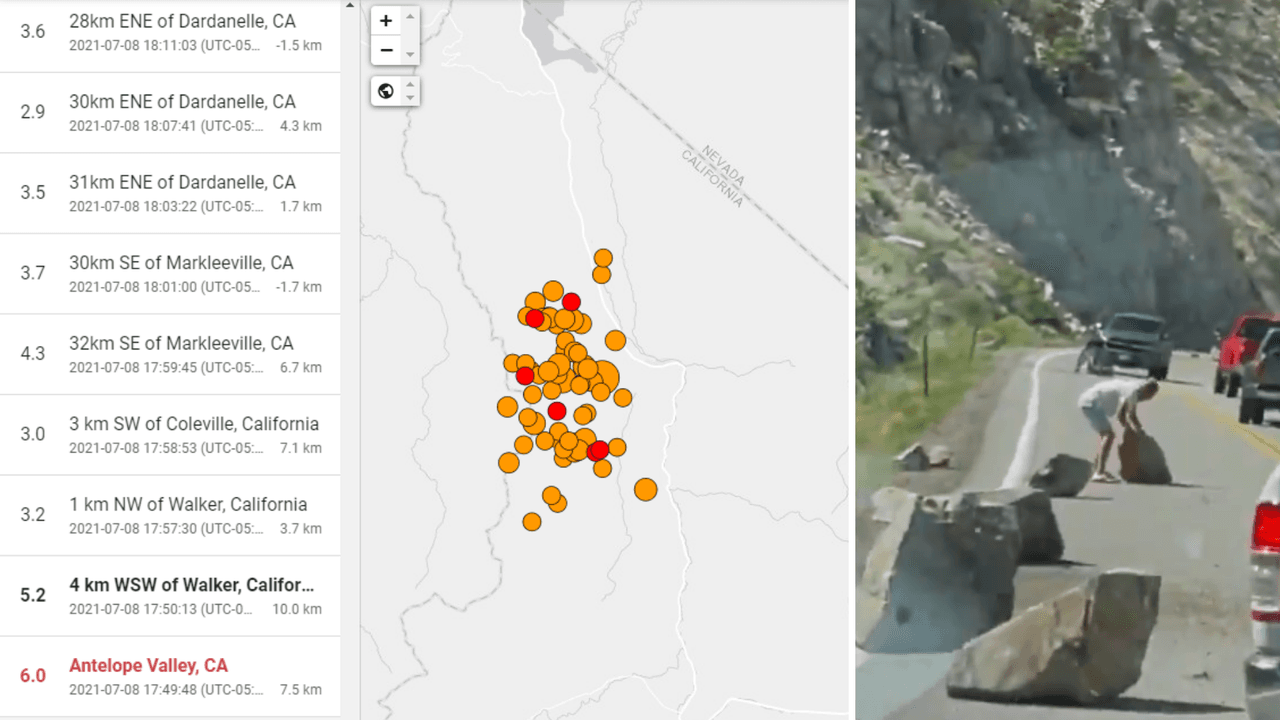
Task: Open the globe world-view map control
Action: pos(388,90)
